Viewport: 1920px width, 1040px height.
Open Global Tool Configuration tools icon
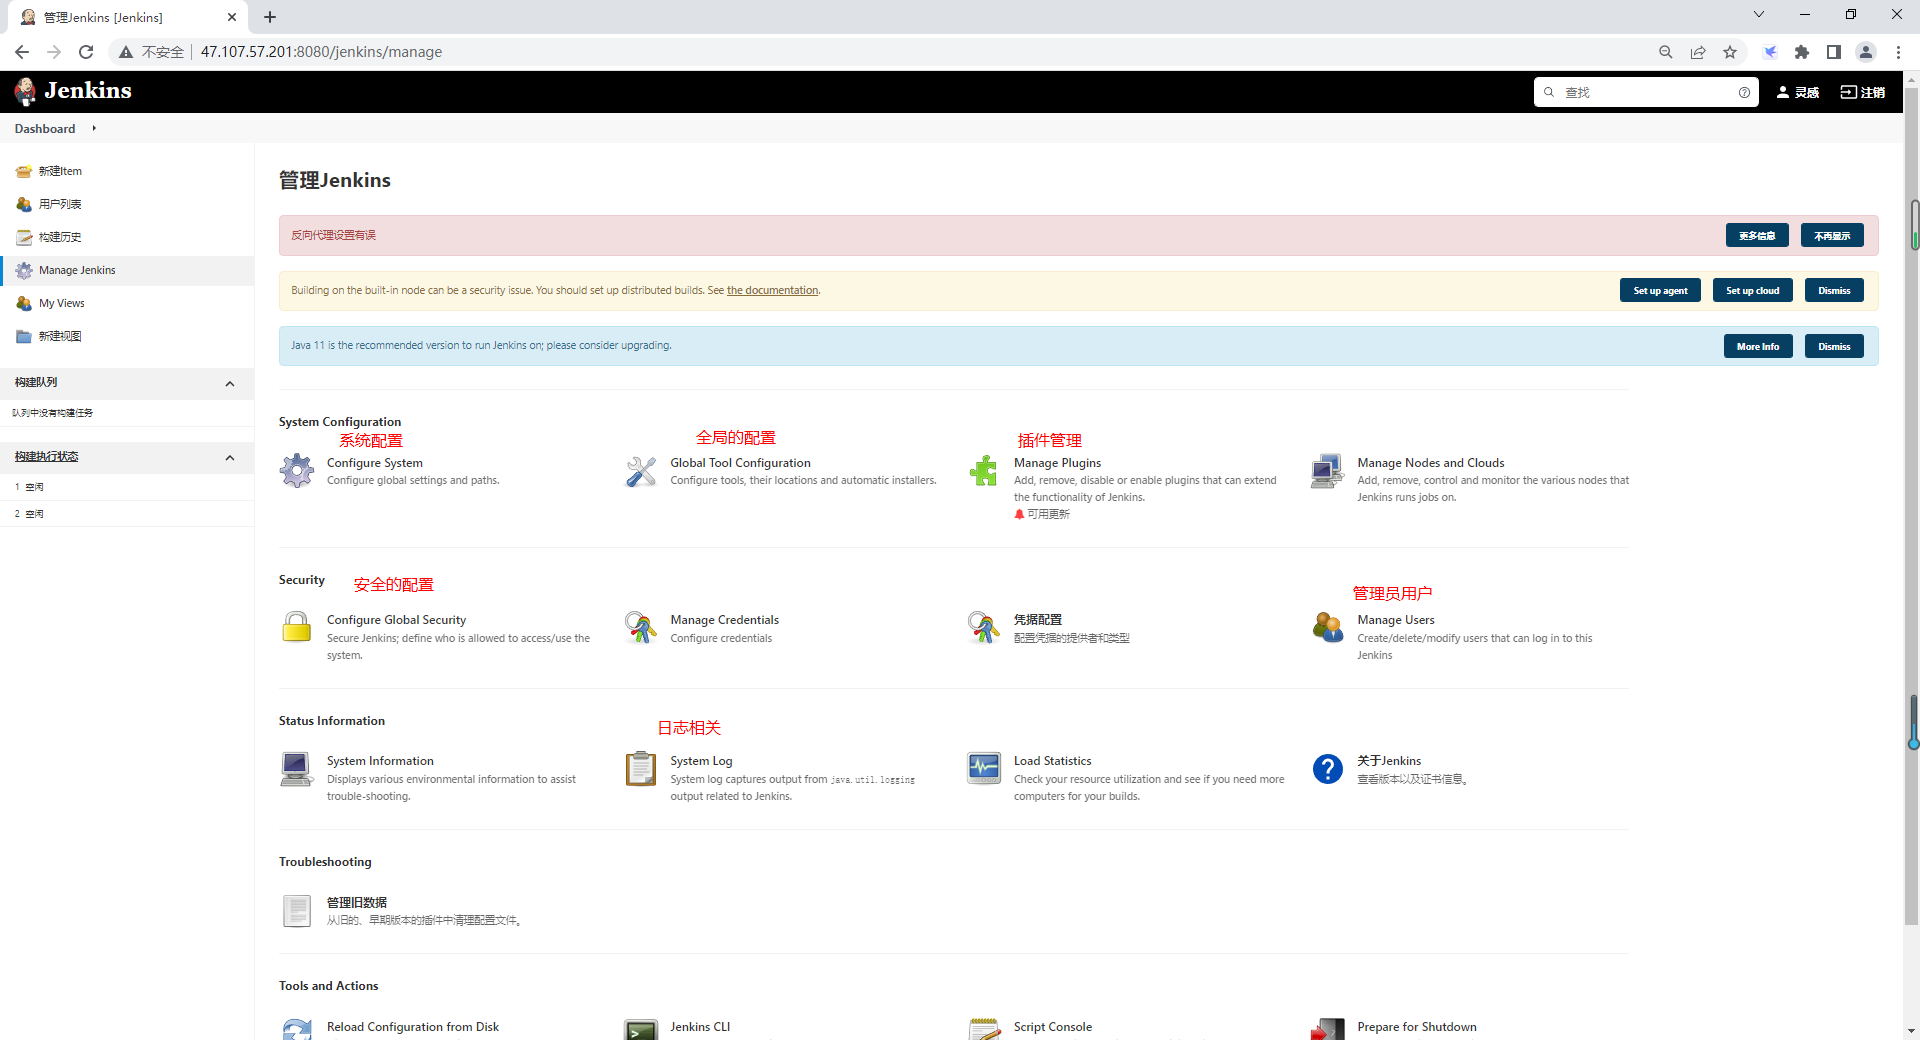(x=641, y=471)
